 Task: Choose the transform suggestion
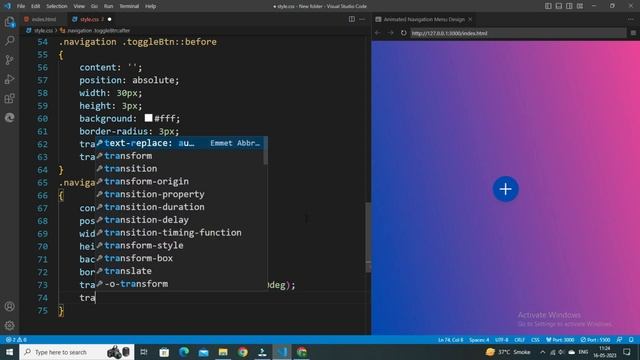click(180, 156)
